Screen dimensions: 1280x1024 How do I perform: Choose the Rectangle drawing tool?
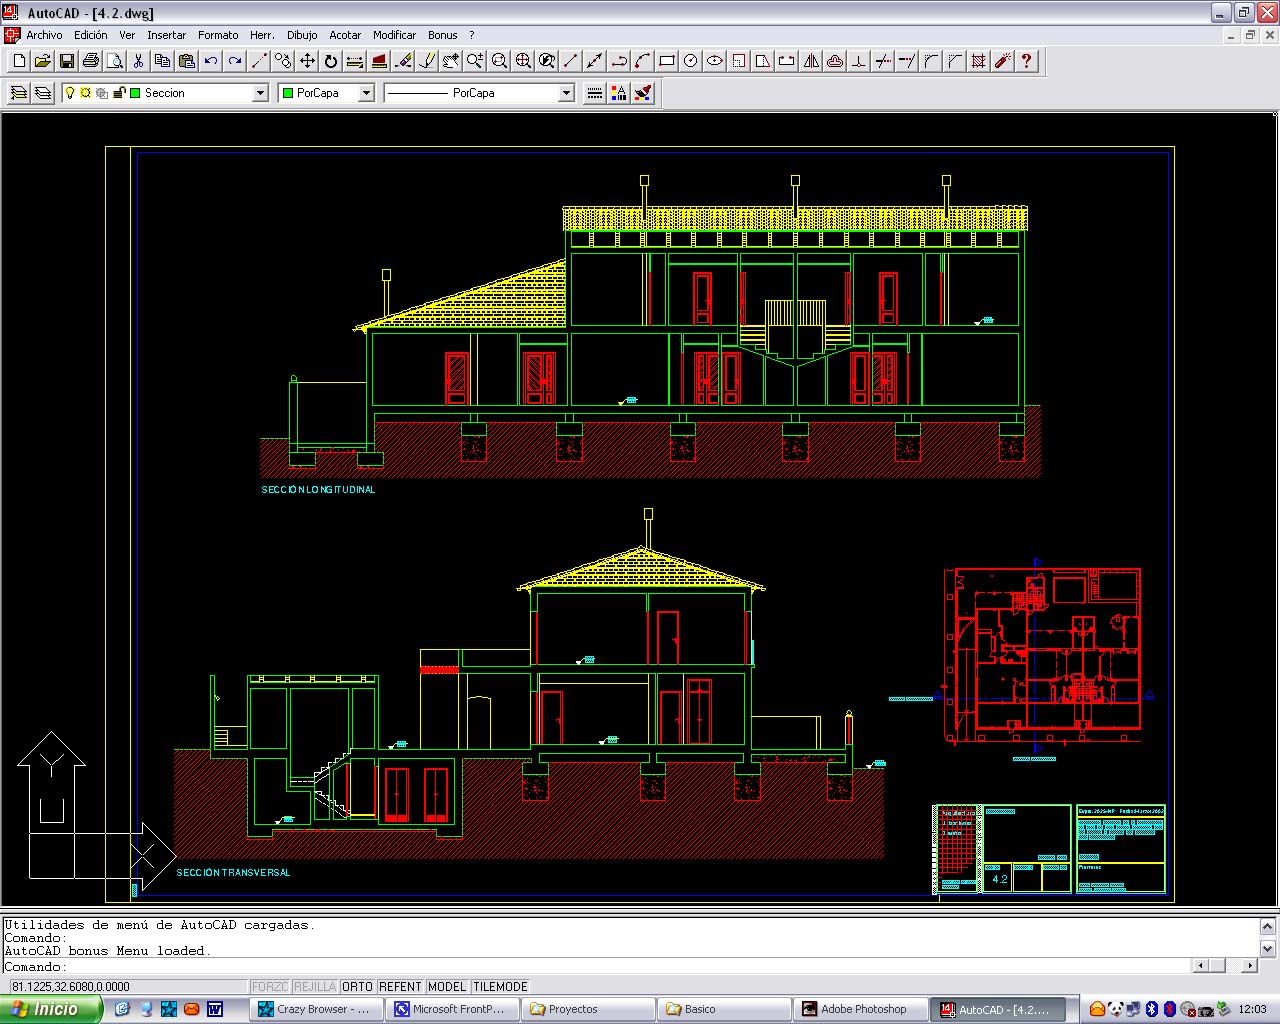pos(667,61)
